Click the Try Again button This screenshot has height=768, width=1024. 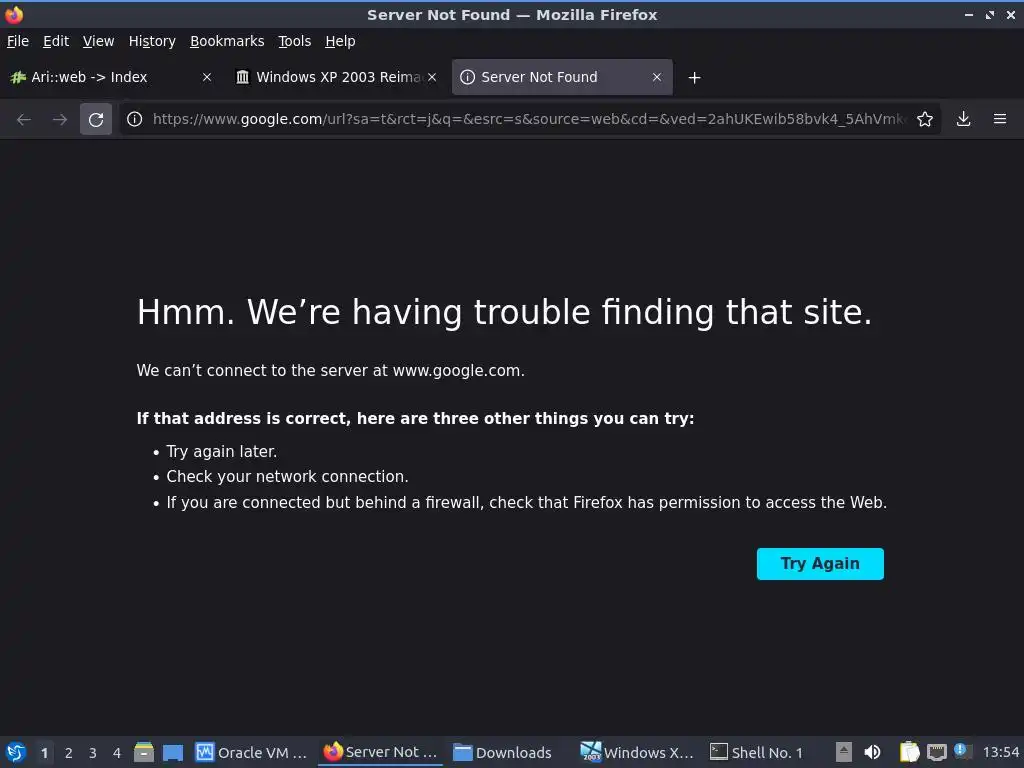pyautogui.click(x=820, y=564)
